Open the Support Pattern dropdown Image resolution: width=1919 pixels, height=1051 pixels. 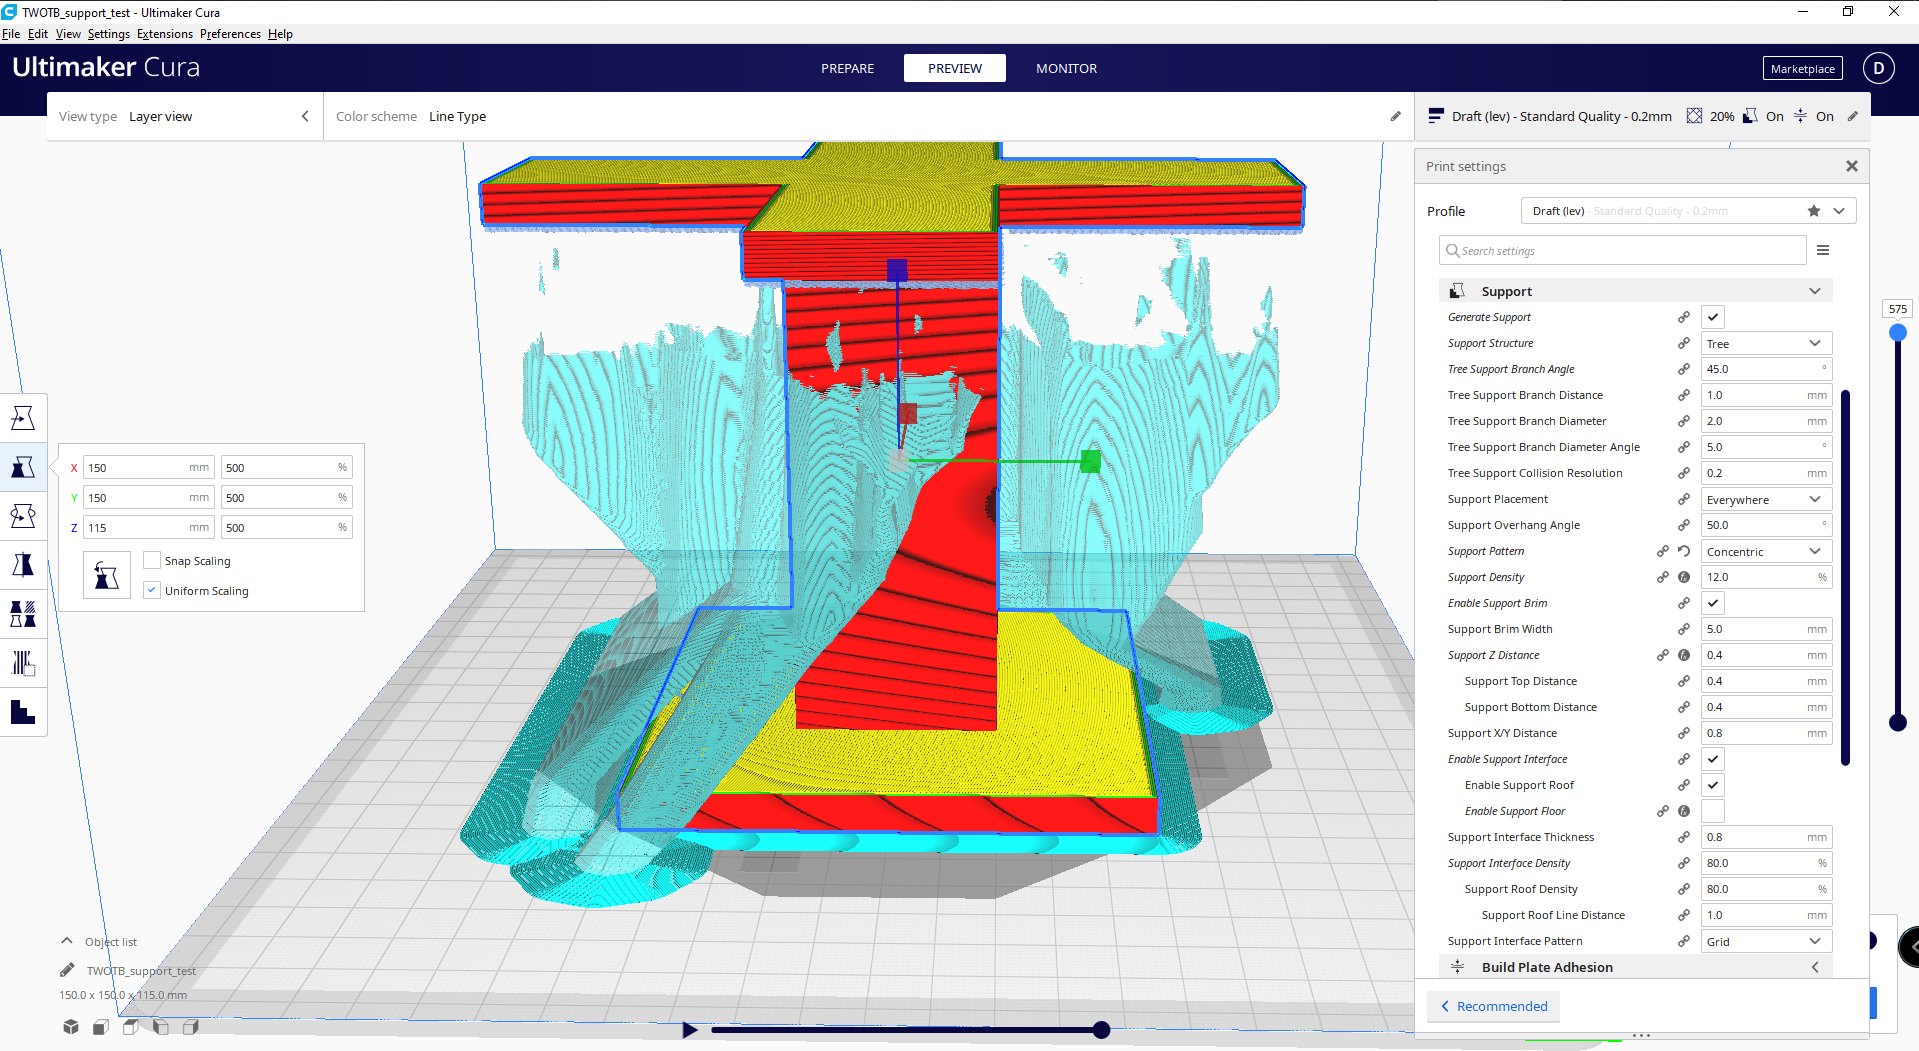click(1766, 551)
